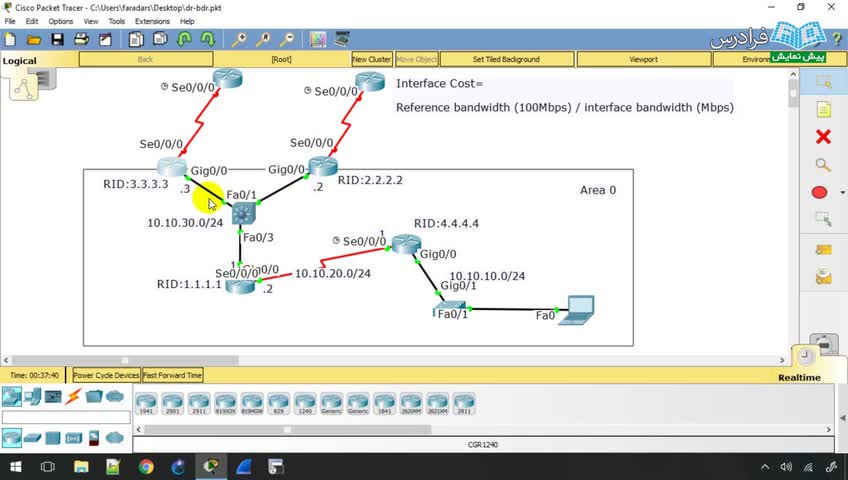This screenshot has width=848, height=480.
Task: Click the [Root] navigation button
Action: coord(281,59)
